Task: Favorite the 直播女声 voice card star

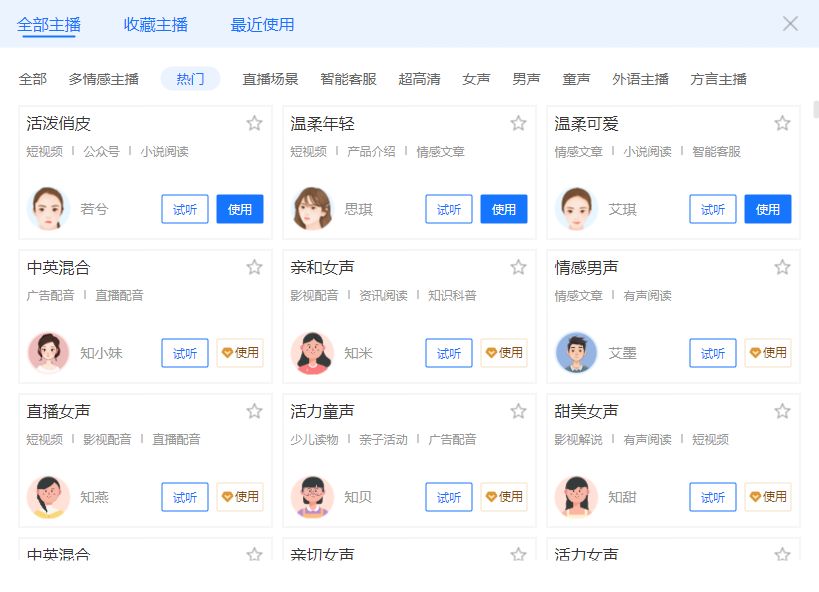Action: (254, 411)
